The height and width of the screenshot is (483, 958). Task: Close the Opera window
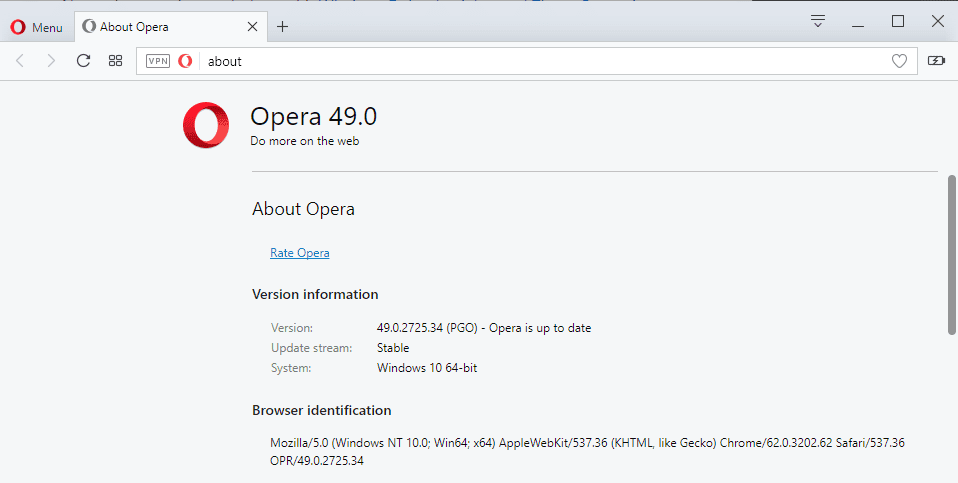tap(938, 21)
